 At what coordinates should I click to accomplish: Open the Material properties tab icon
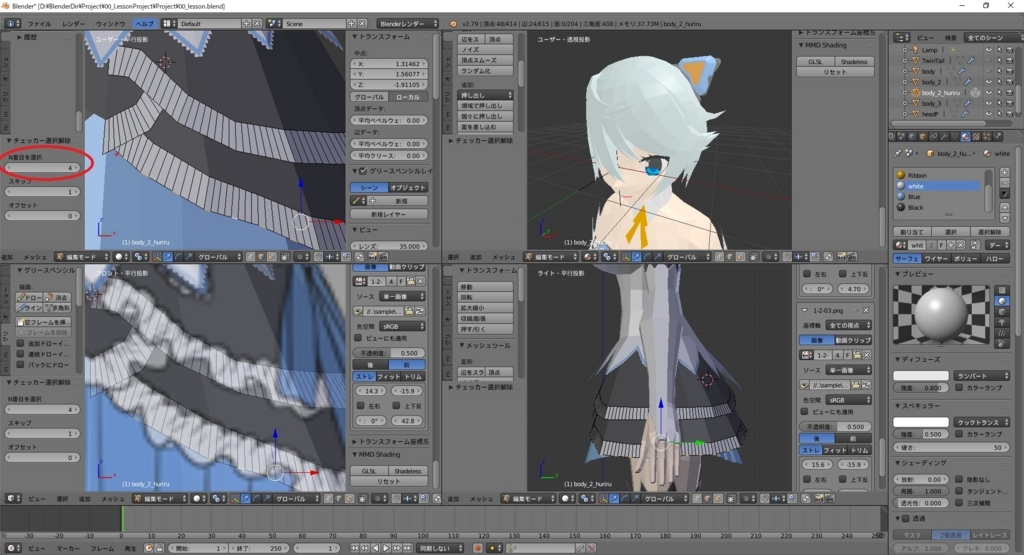(x=966, y=136)
